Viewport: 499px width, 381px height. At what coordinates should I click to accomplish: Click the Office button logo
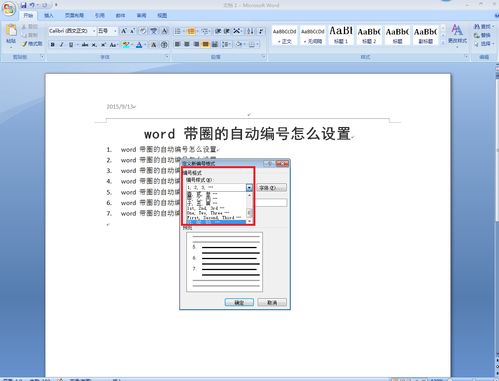[9, 8]
